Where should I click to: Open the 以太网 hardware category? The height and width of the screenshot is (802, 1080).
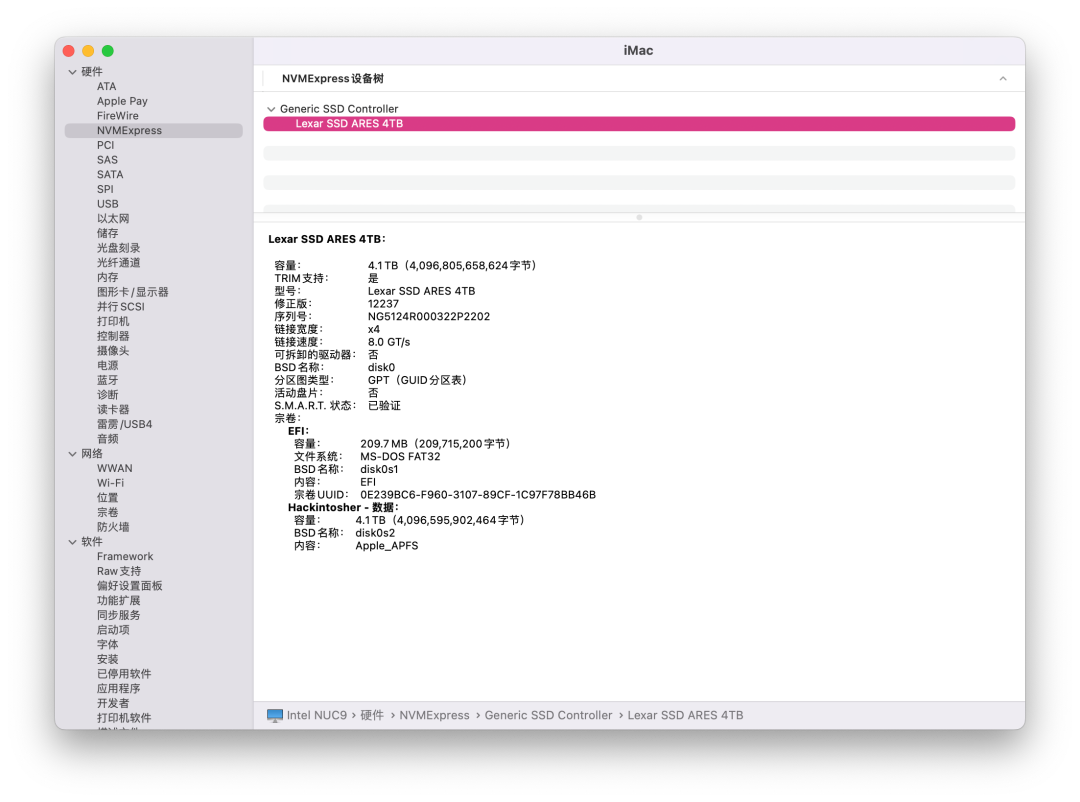click(113, 218)
